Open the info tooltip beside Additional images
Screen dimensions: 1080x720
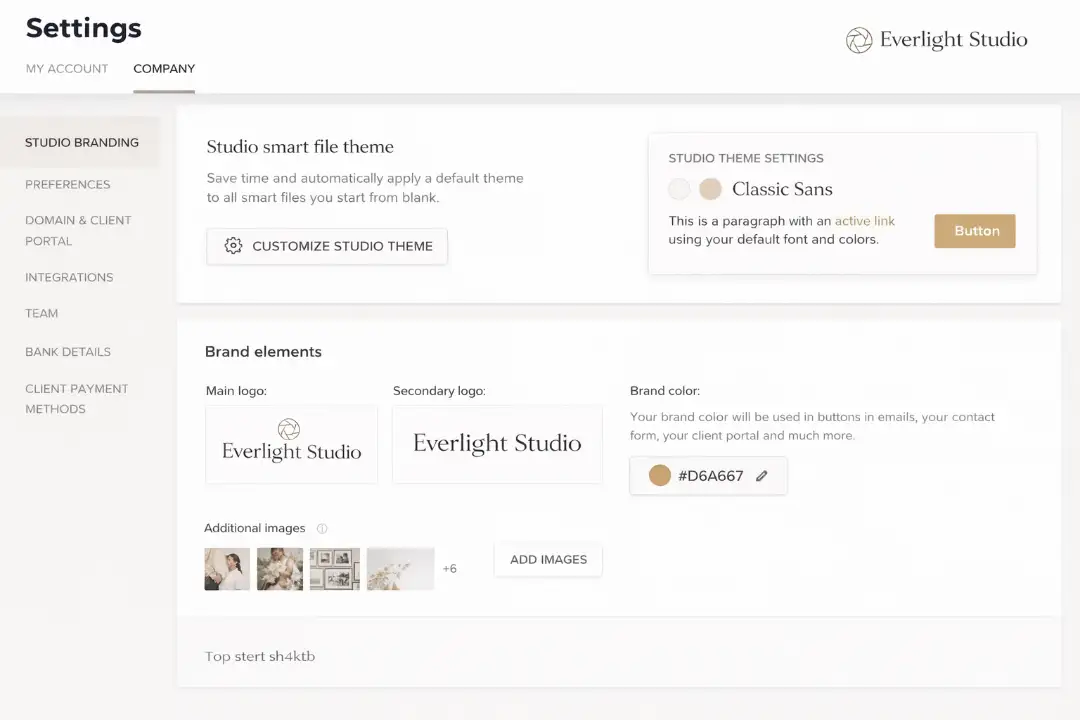click(x=321, y=528)
